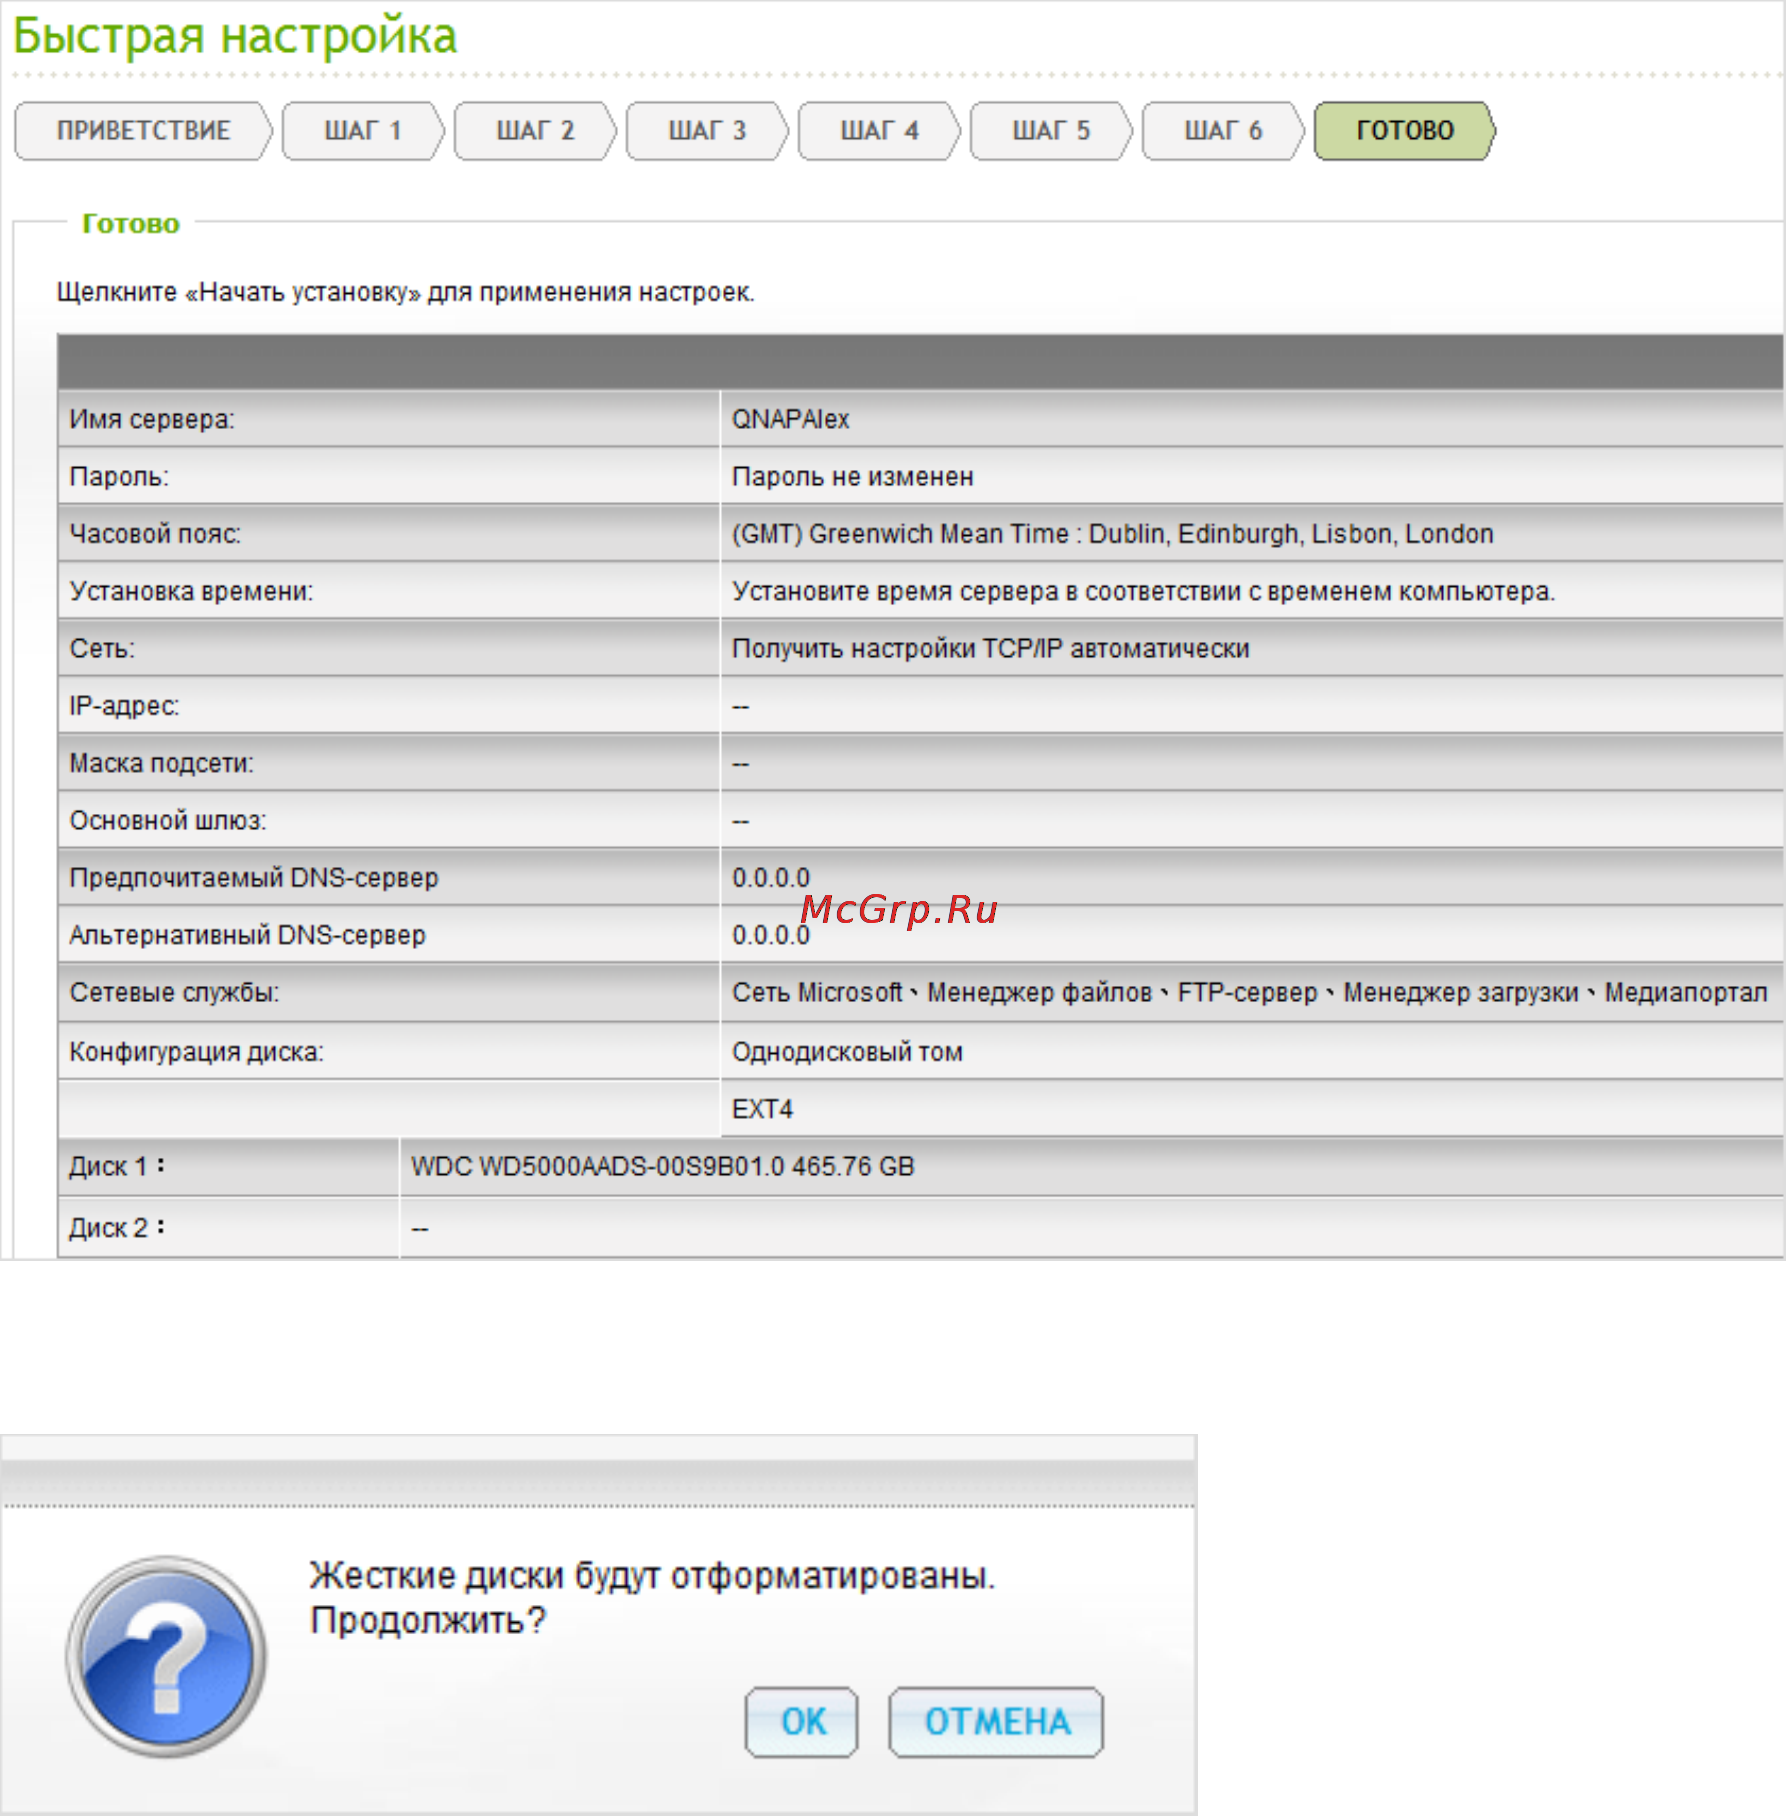Click 'Альтернативный DNS-сервер' label
1786x1816 pixels.
tap(247, 935)
